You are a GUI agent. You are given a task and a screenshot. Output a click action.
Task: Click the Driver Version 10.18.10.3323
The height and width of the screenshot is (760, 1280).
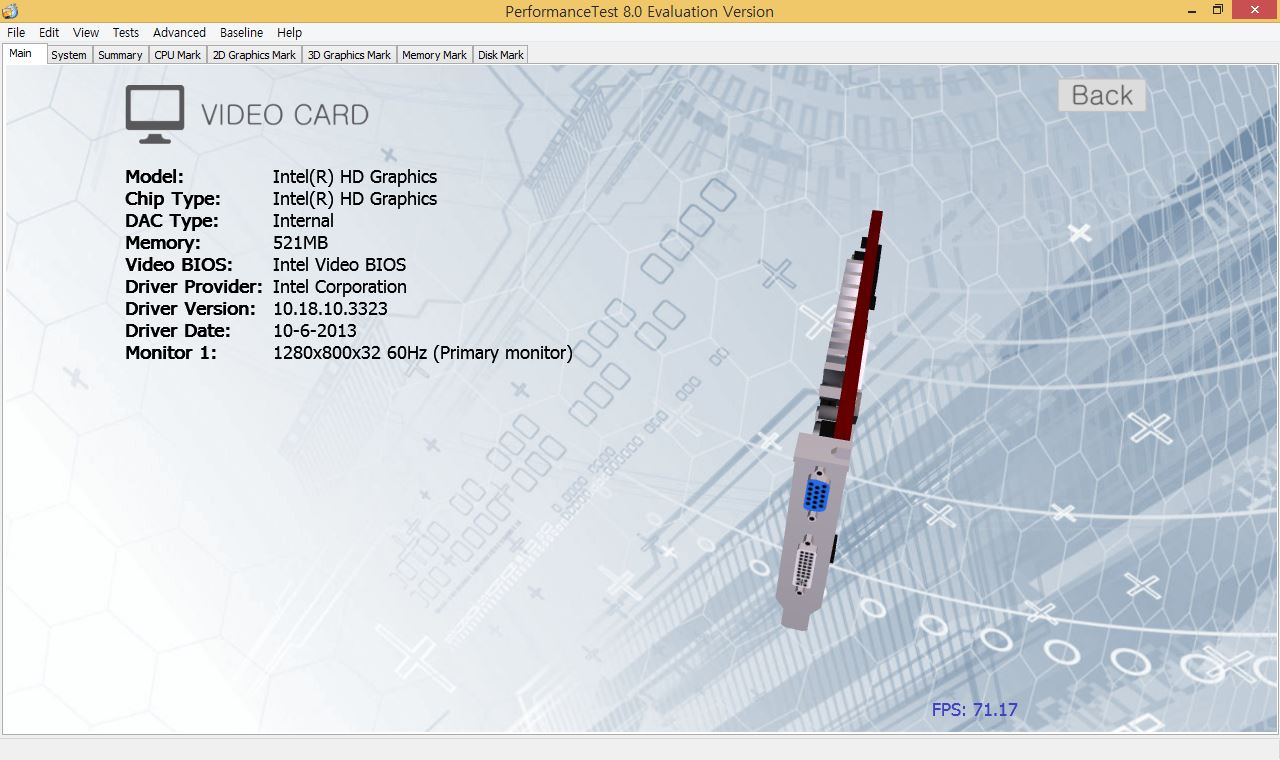tap(330, 309)
